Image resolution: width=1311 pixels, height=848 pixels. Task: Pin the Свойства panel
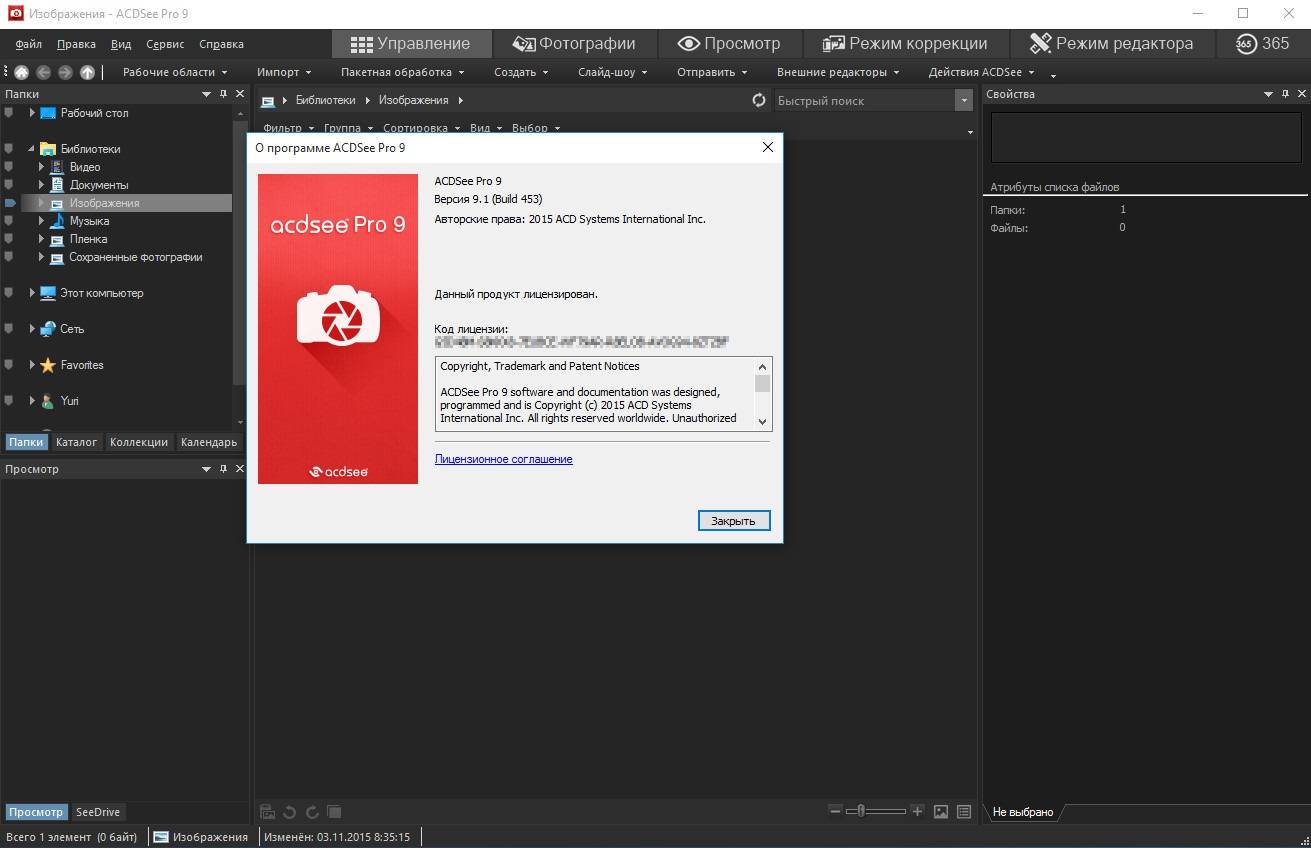pos(1284,94)
